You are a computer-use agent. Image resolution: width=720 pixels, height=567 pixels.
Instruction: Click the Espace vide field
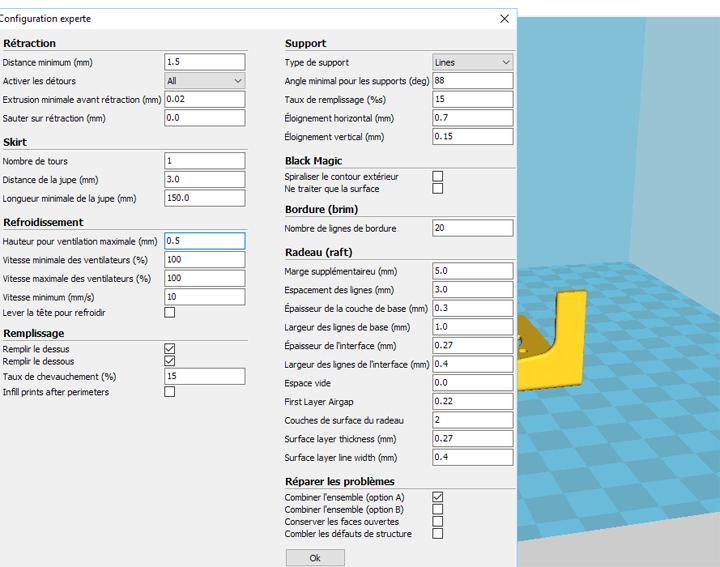click(x=472, y=382)
